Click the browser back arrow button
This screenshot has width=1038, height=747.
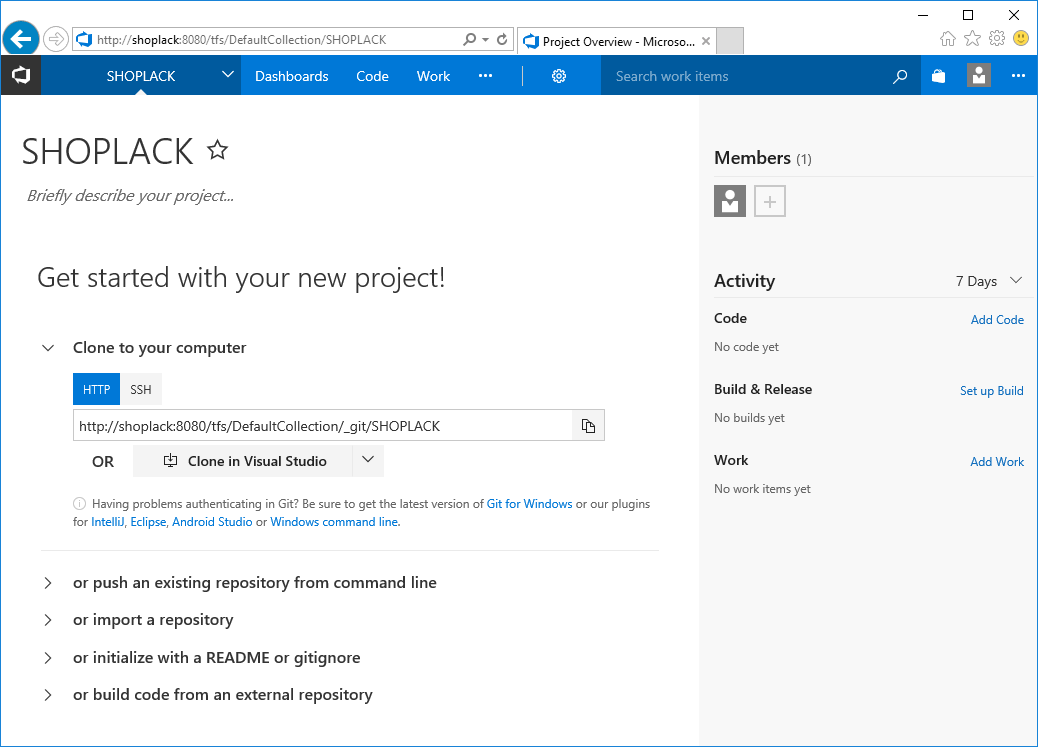(x=21, y=39)
